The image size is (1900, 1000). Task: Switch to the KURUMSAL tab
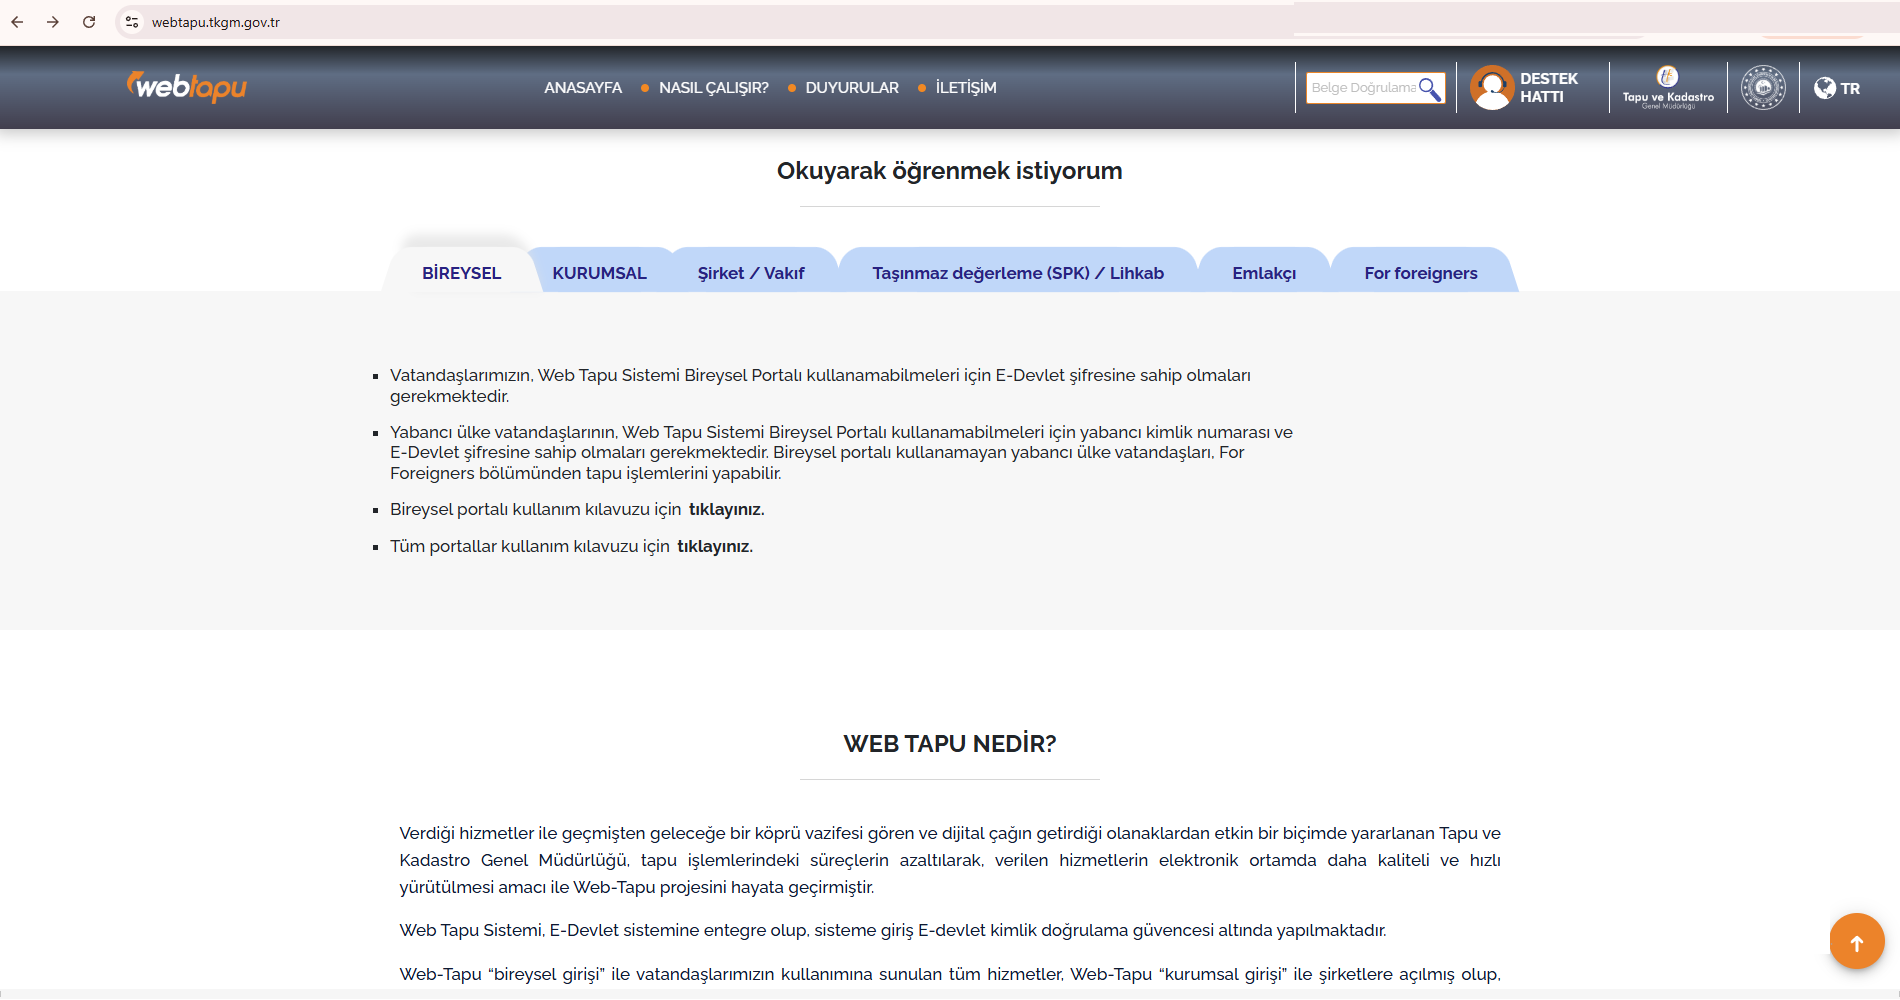(600, 272)
